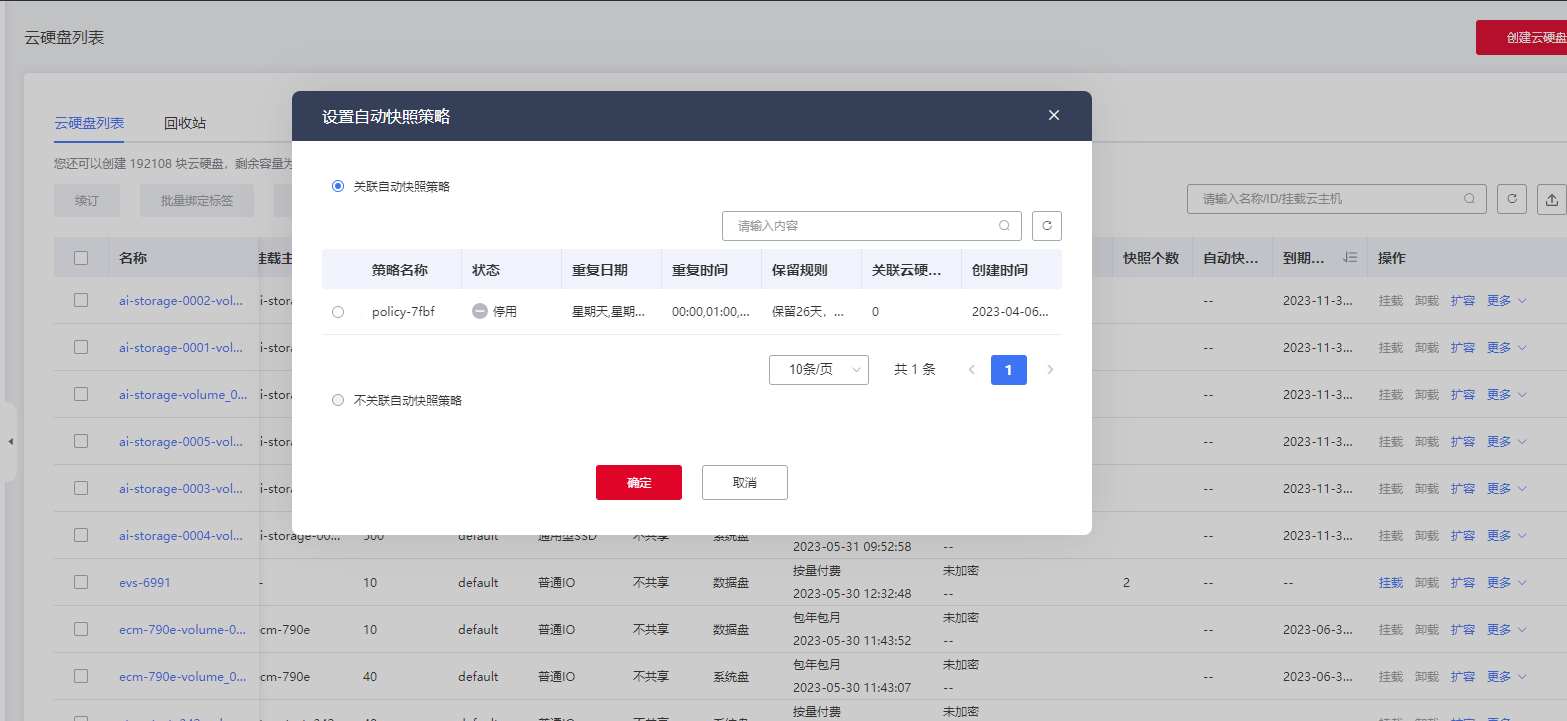Select 关联自动快照策略 radio option
The width and height of the screenshot is (1567, 721).
[338, 186]
